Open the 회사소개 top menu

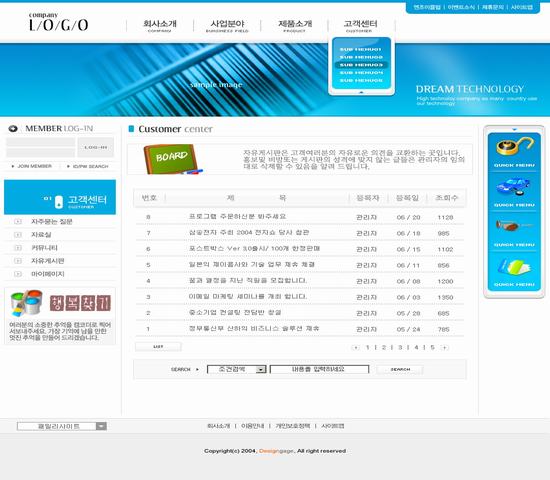tap(160, 26)
